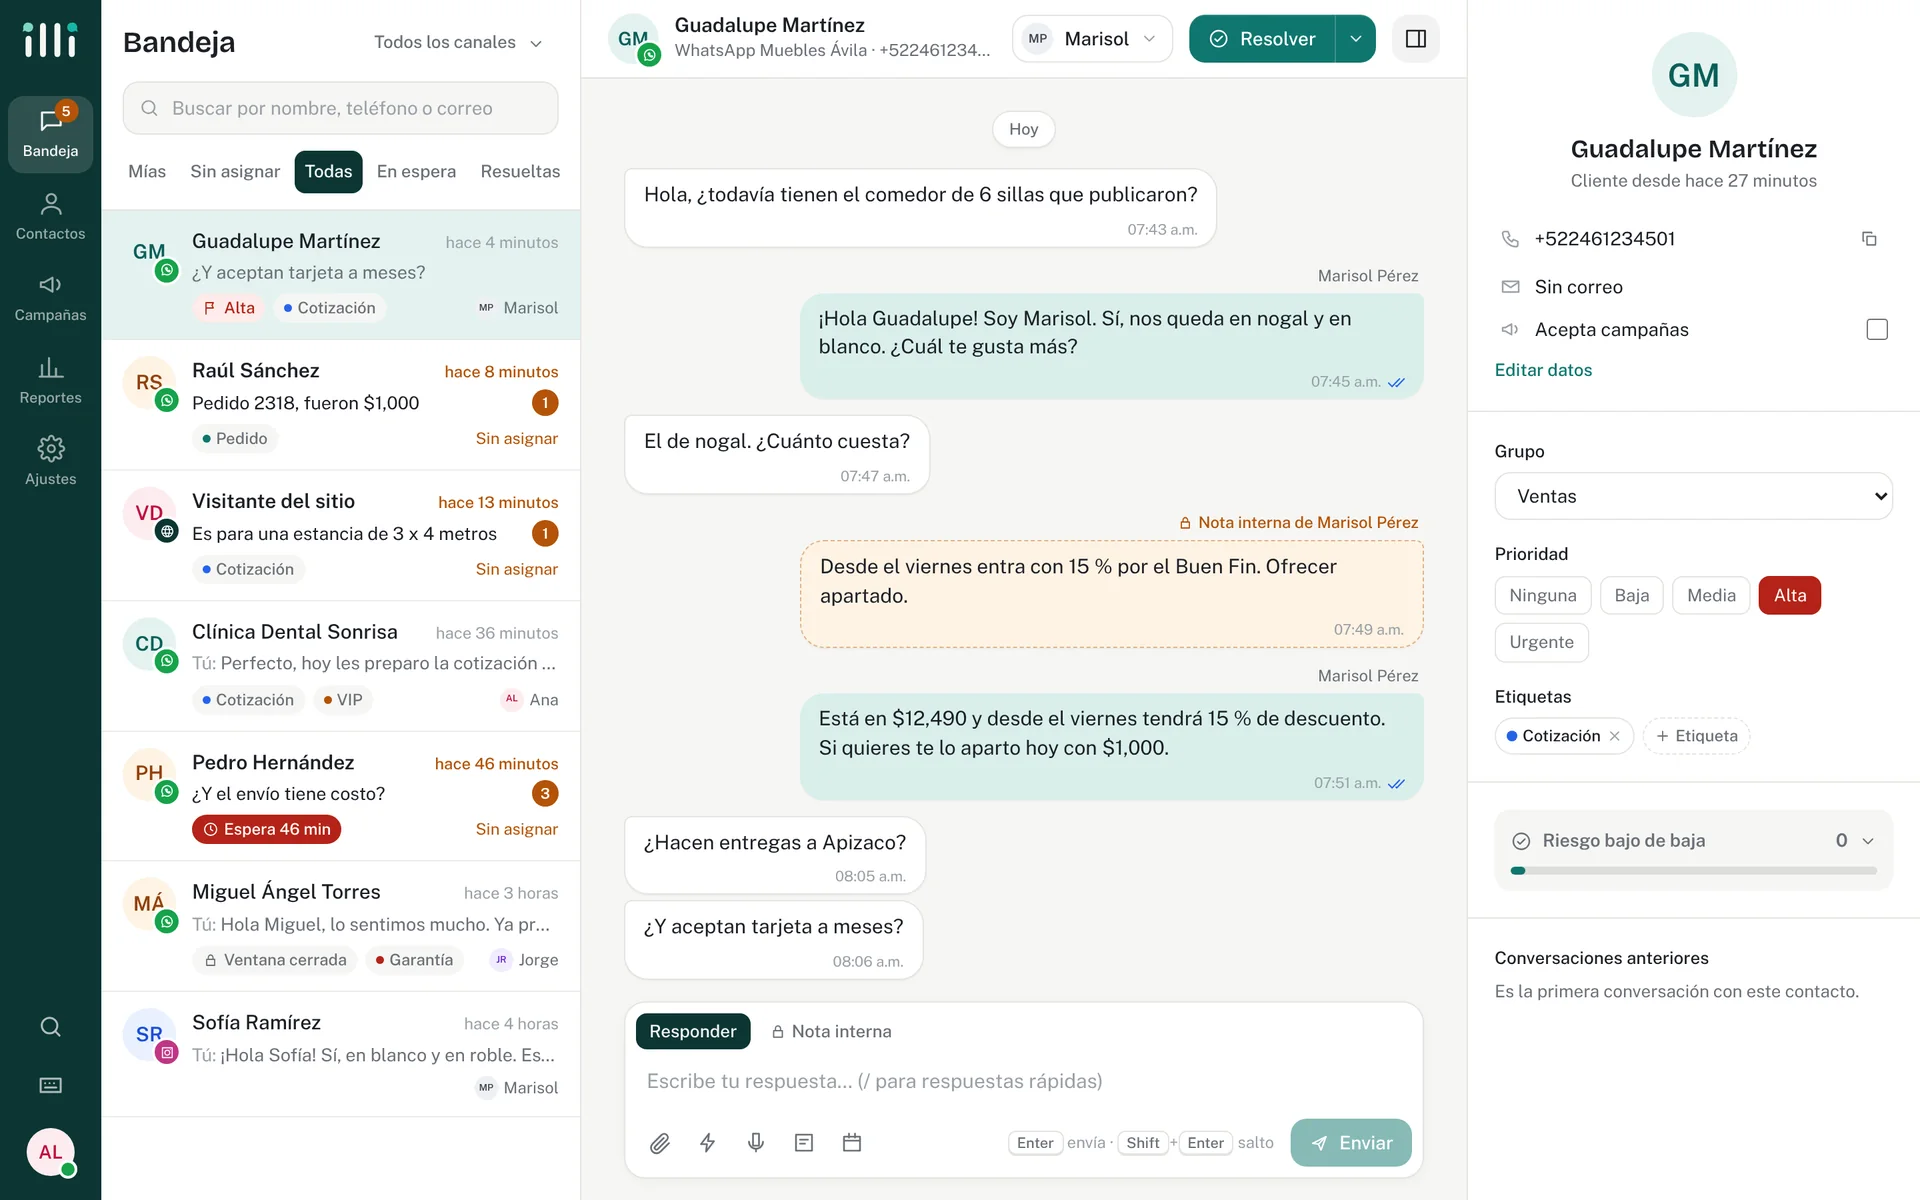Remove the Cotización tag with X
The height and width of the screenshot is (1200, 1920).
click(x=1614, y=736)
